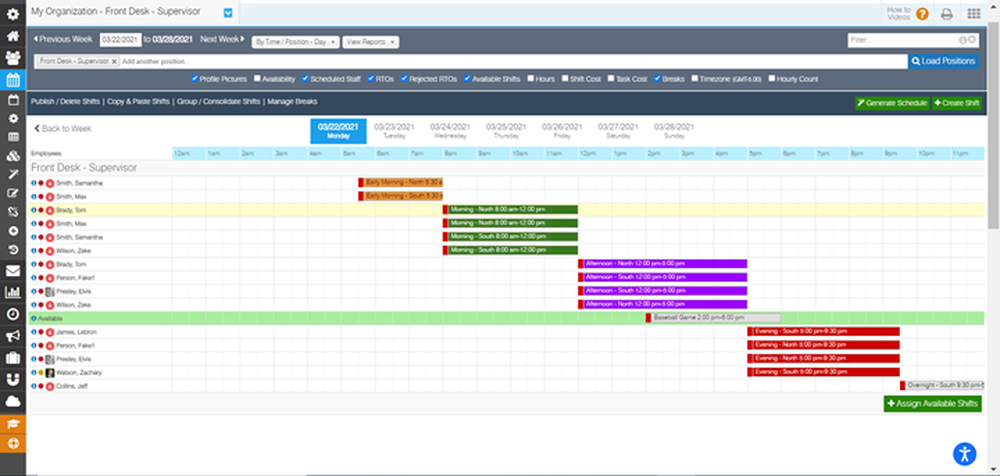
Task: Click the printer icon
Action: (x=948, y=14)
